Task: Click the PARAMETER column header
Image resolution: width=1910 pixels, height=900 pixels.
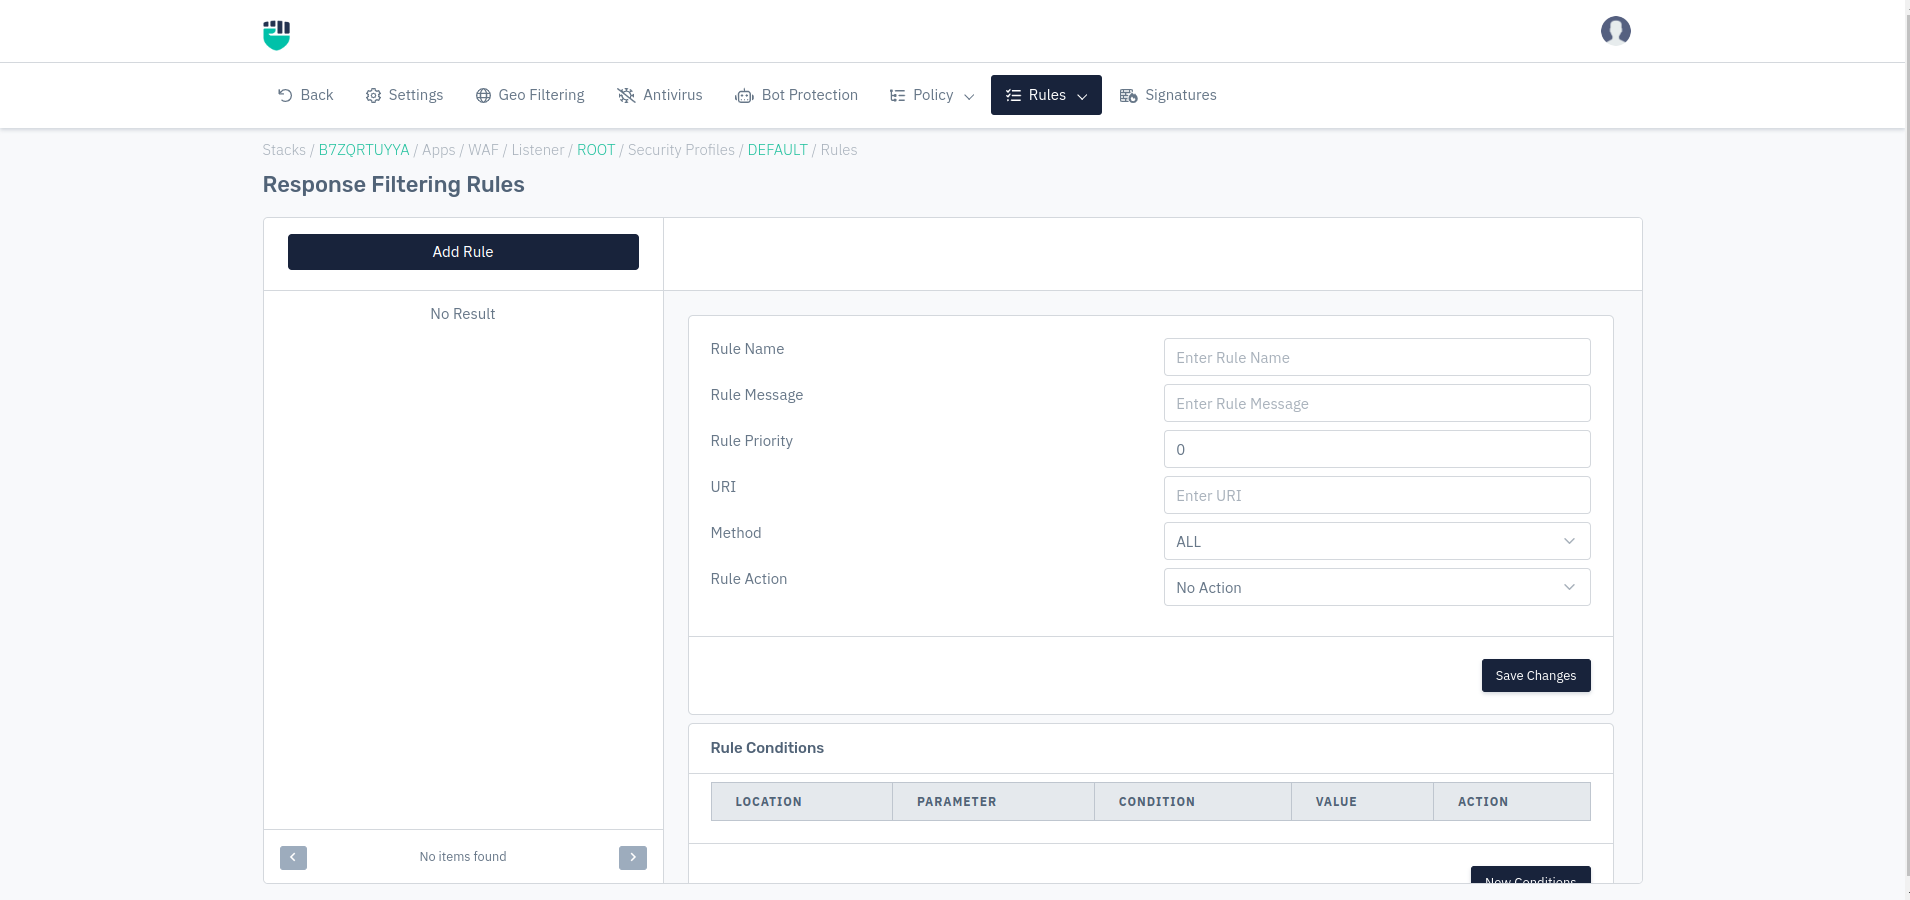Action: pos(993,802)
